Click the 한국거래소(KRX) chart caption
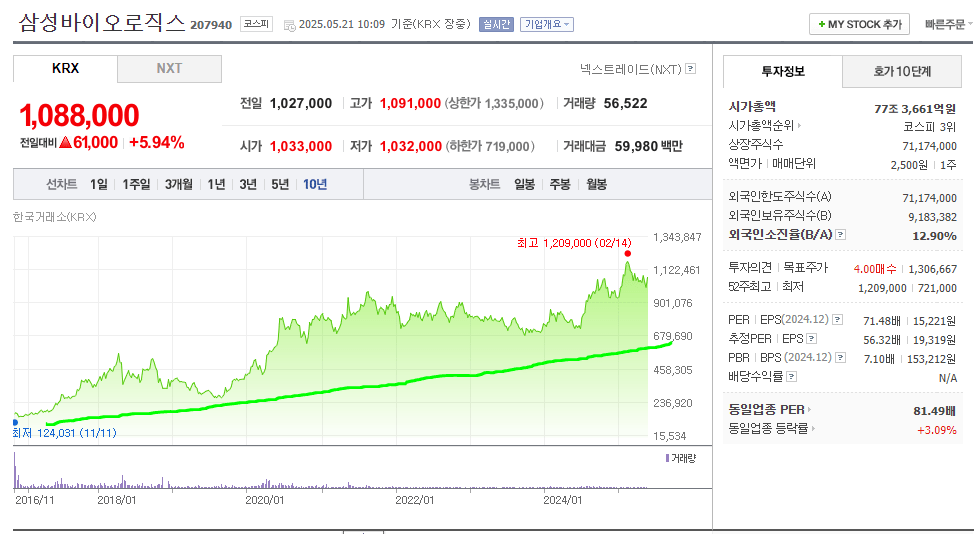 (55, 217)
